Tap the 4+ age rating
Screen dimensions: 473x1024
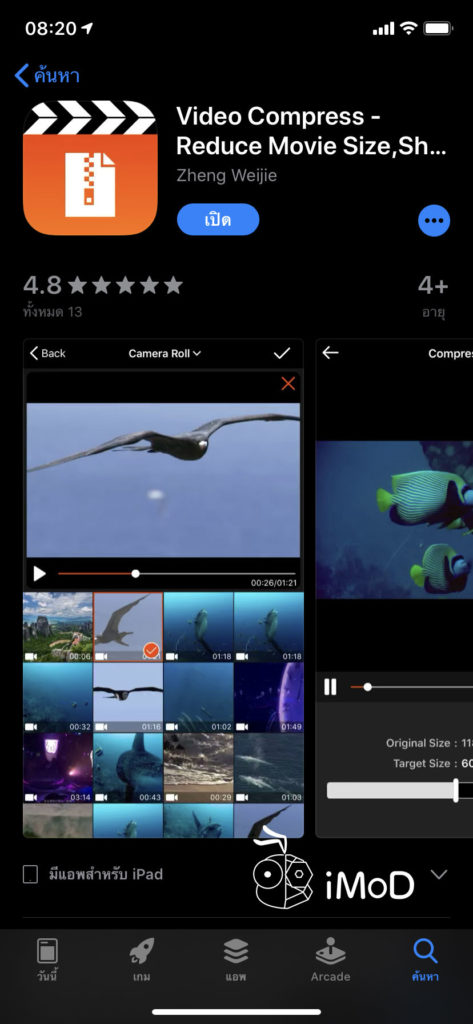click(433, 285)
